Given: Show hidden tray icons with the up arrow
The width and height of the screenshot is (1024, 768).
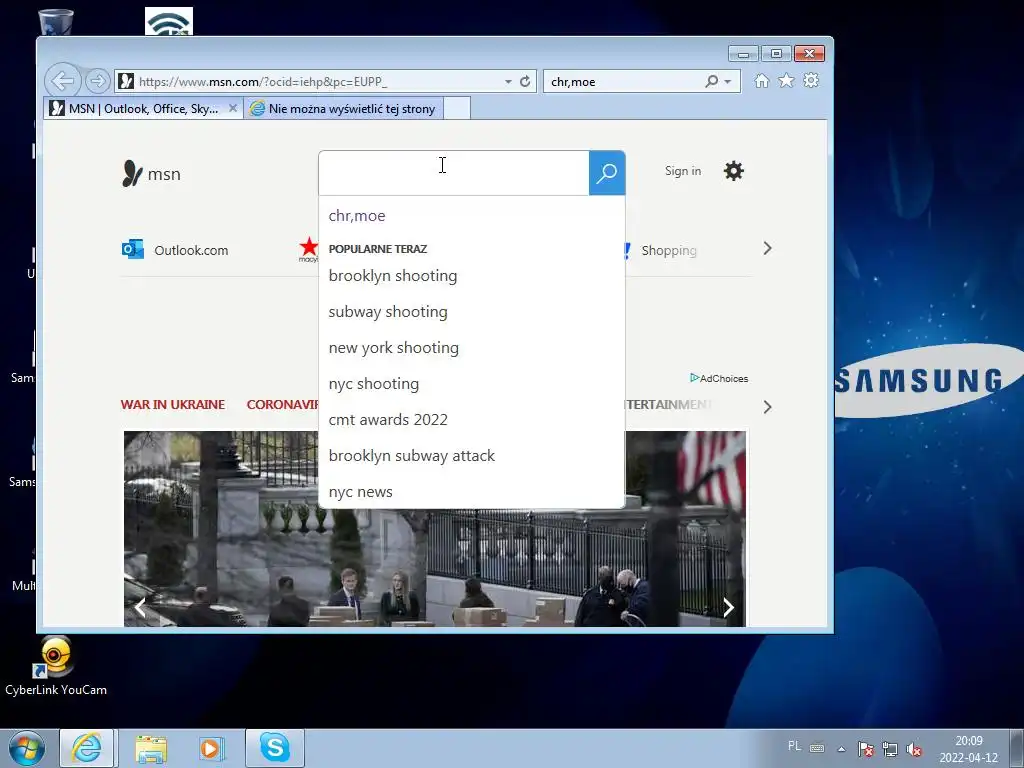Looking at the screenshot, I should tap(841, 749).
